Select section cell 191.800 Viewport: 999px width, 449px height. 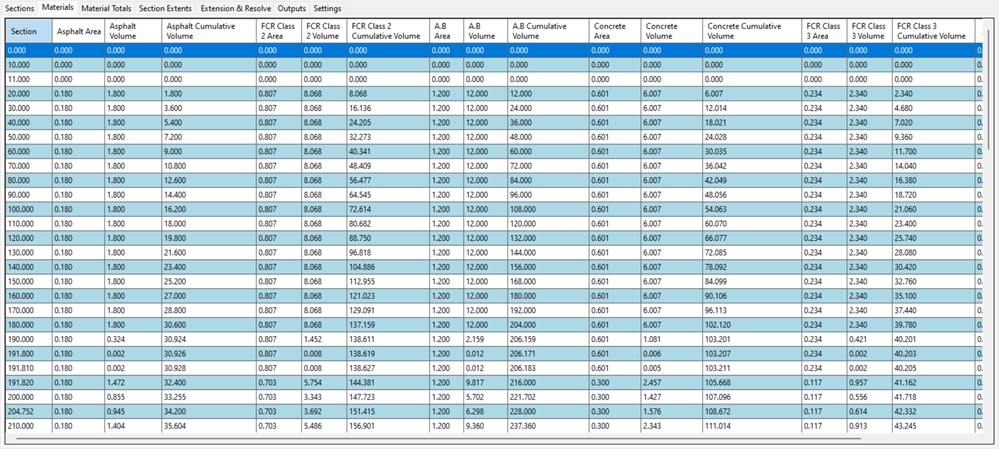click(29, 353)
